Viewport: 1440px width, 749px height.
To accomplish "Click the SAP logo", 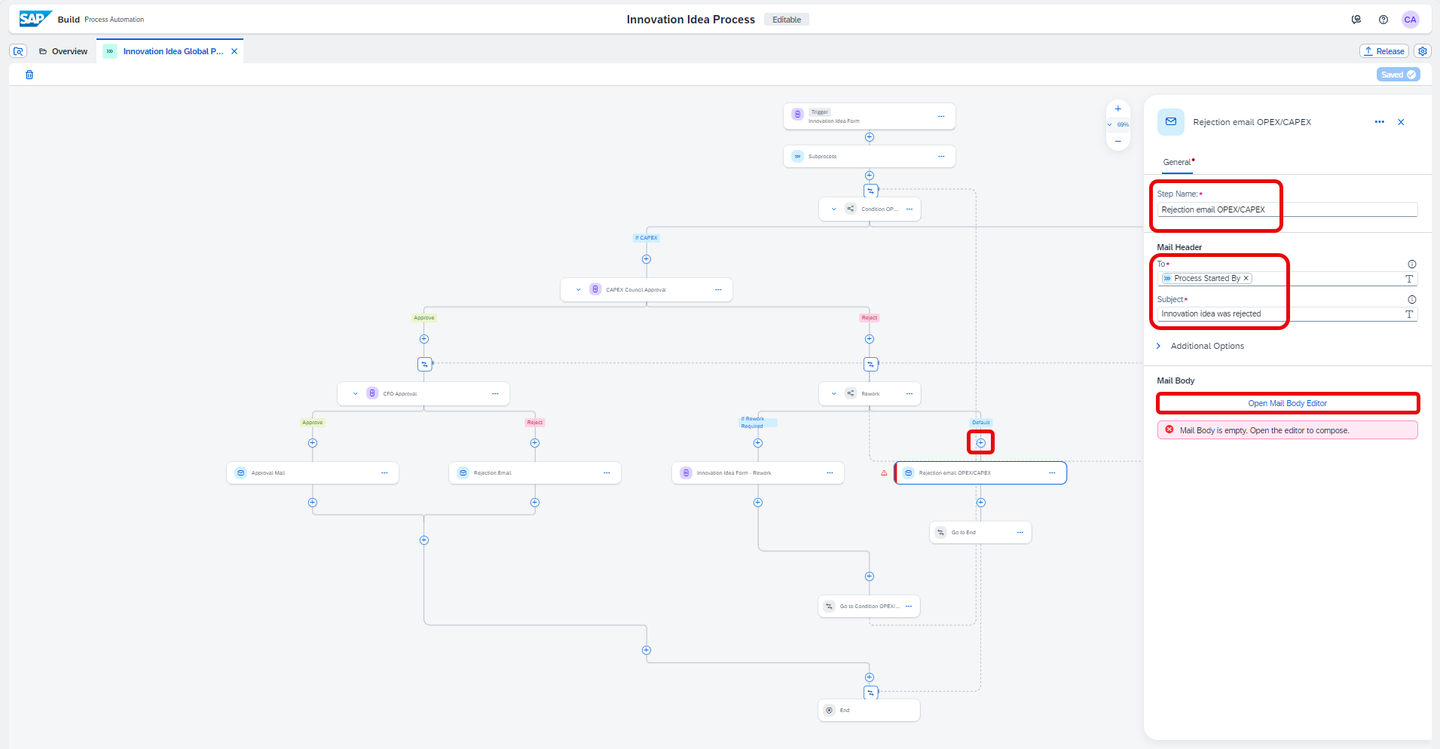I will tap(37, 19).
